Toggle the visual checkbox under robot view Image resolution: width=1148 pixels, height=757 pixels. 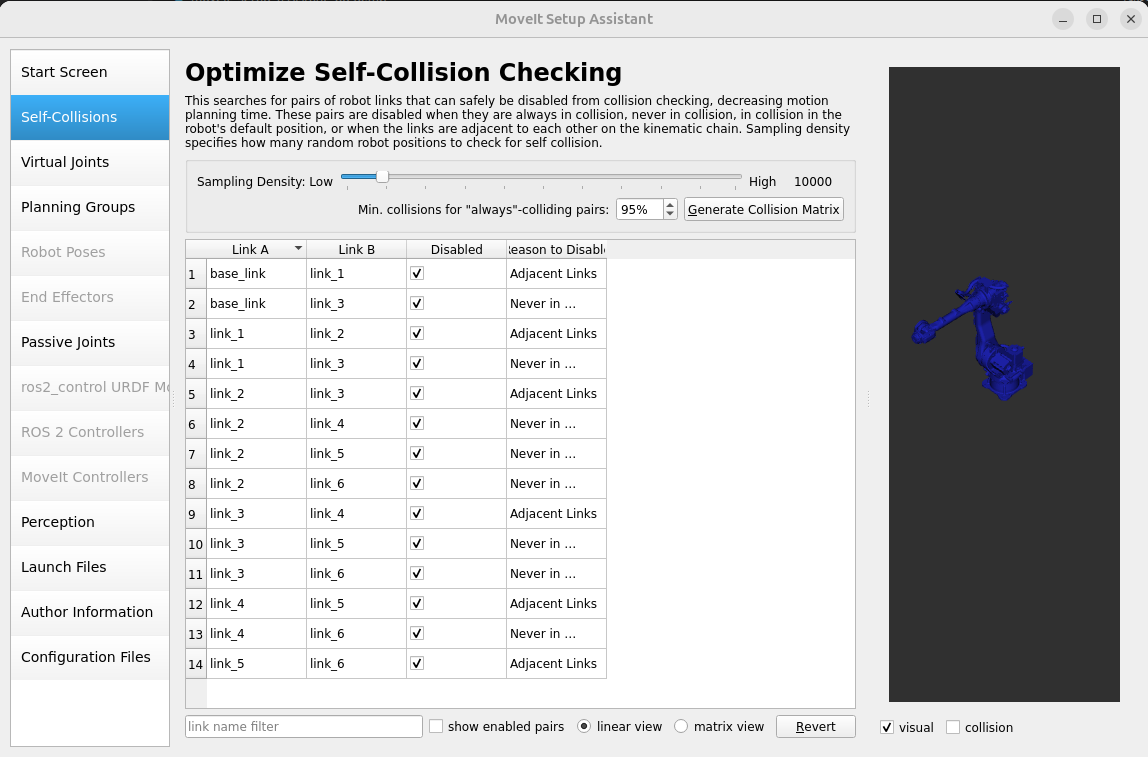coord(887,727)
